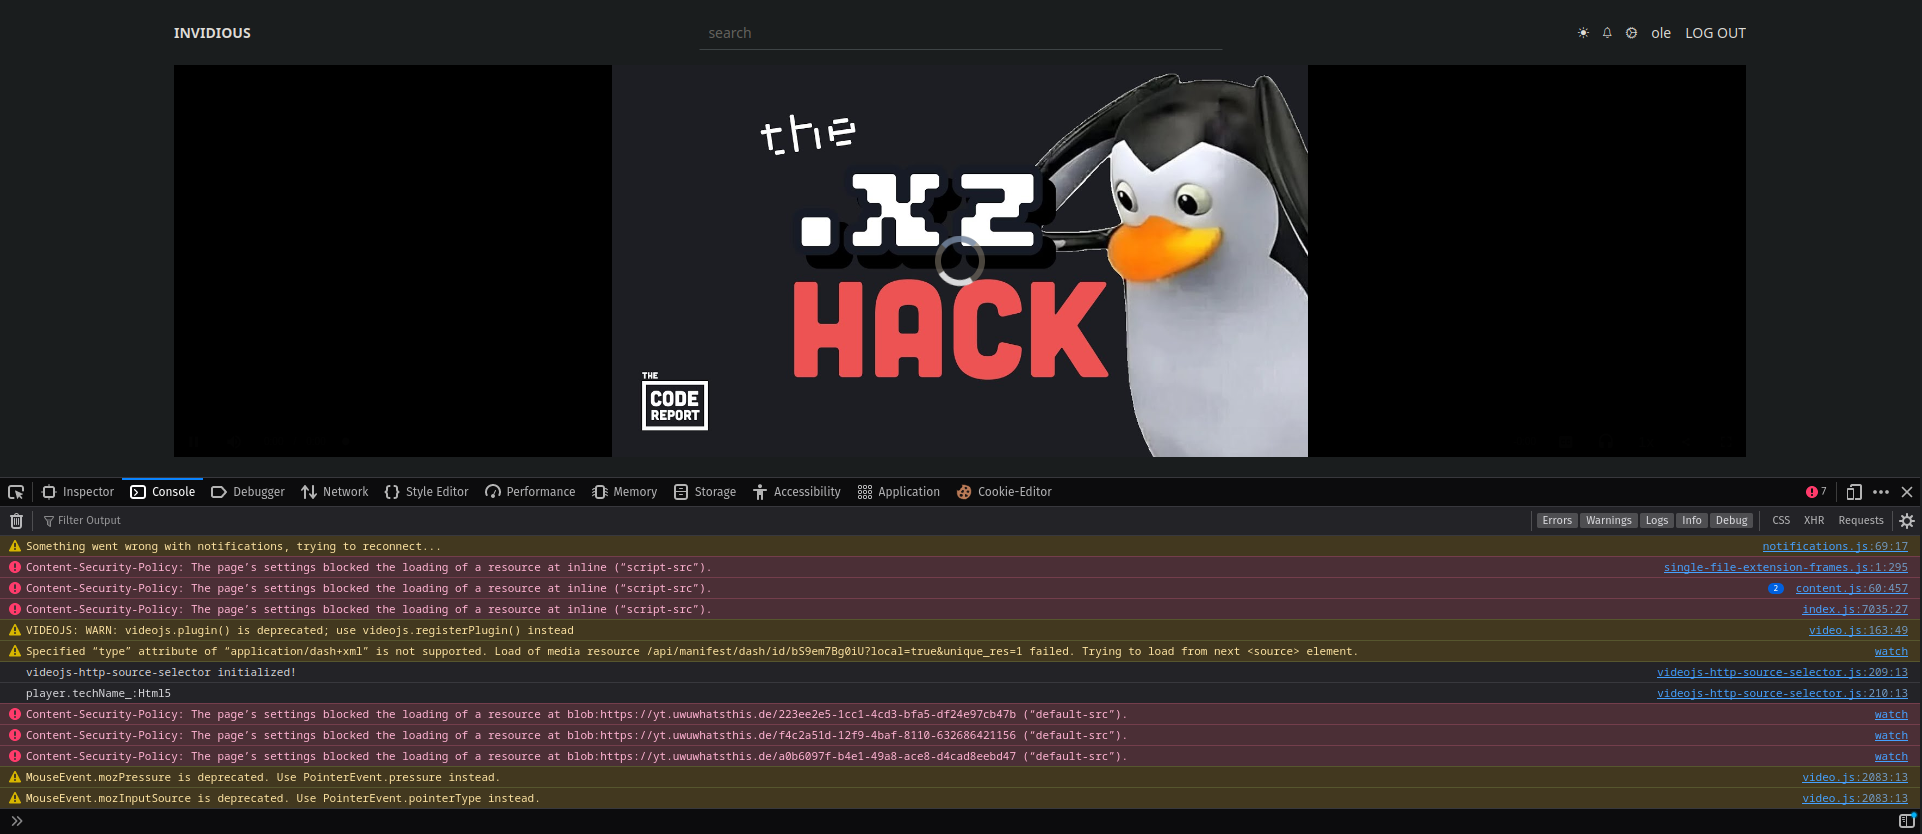The width and height of the screenshot is (1922, 834).
Task: Clear console output with the trash icon
Action: click(x=16, y=520)
